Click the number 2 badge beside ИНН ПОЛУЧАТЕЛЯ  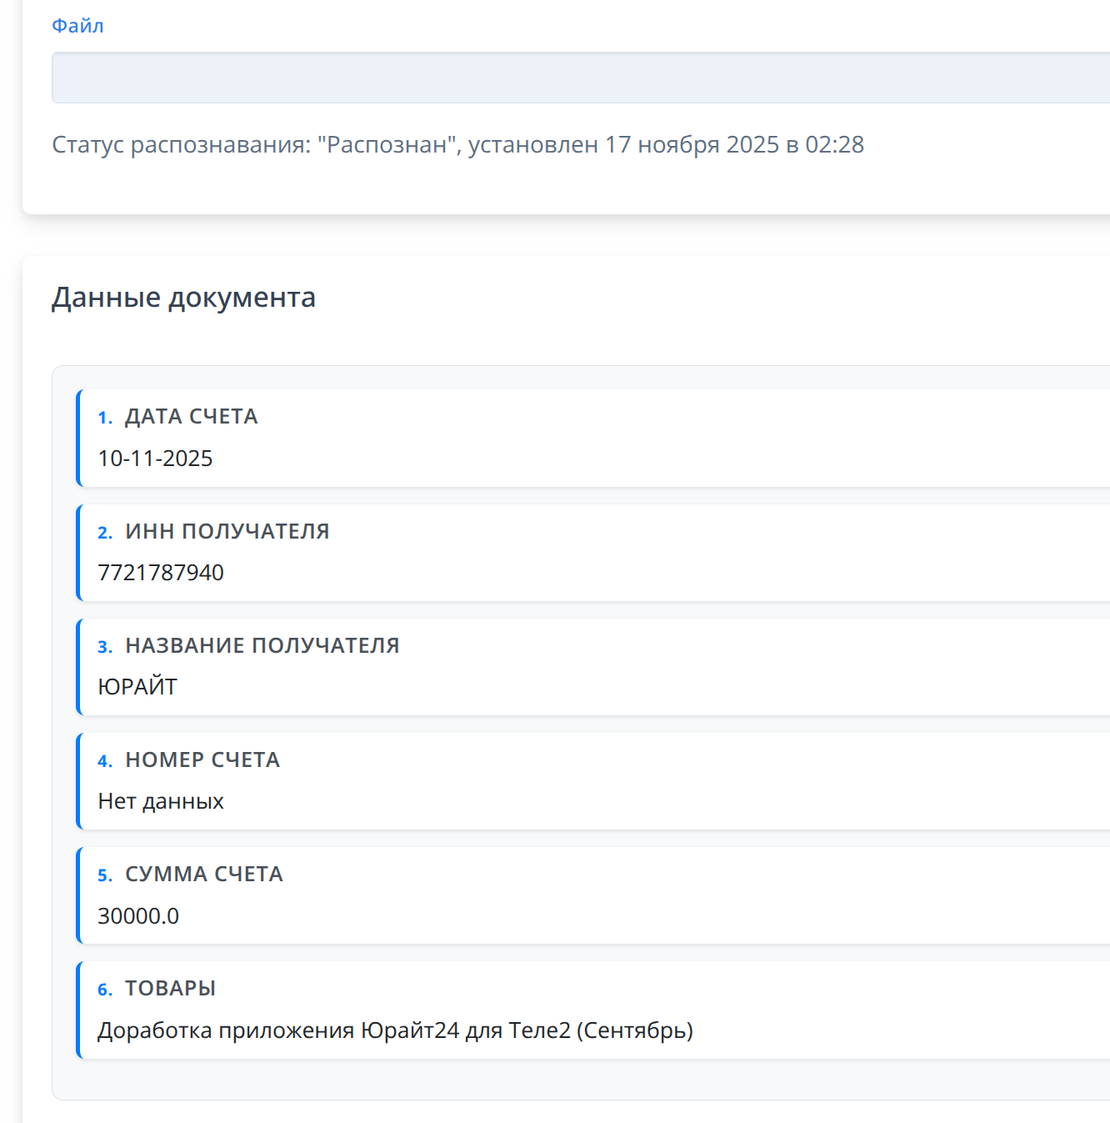click(x=105, y=532)
